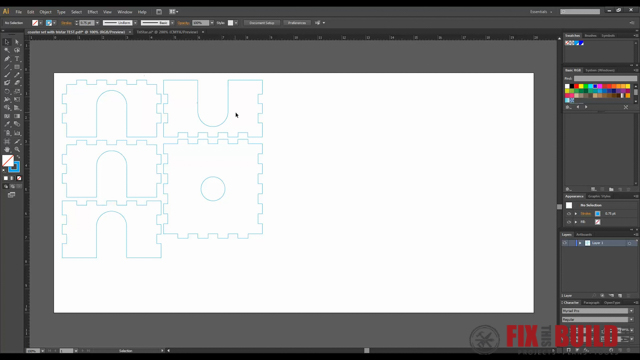Click the Document Setup button
The image size is (640, 360).
pyautogui.click(x=262, y=23)
